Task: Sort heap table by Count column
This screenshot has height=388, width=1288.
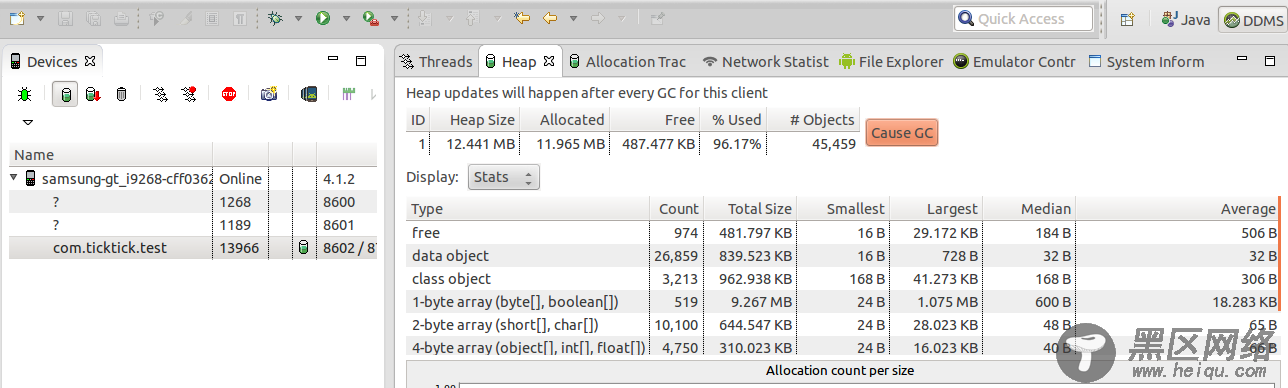Action: [x=677, y=209]
